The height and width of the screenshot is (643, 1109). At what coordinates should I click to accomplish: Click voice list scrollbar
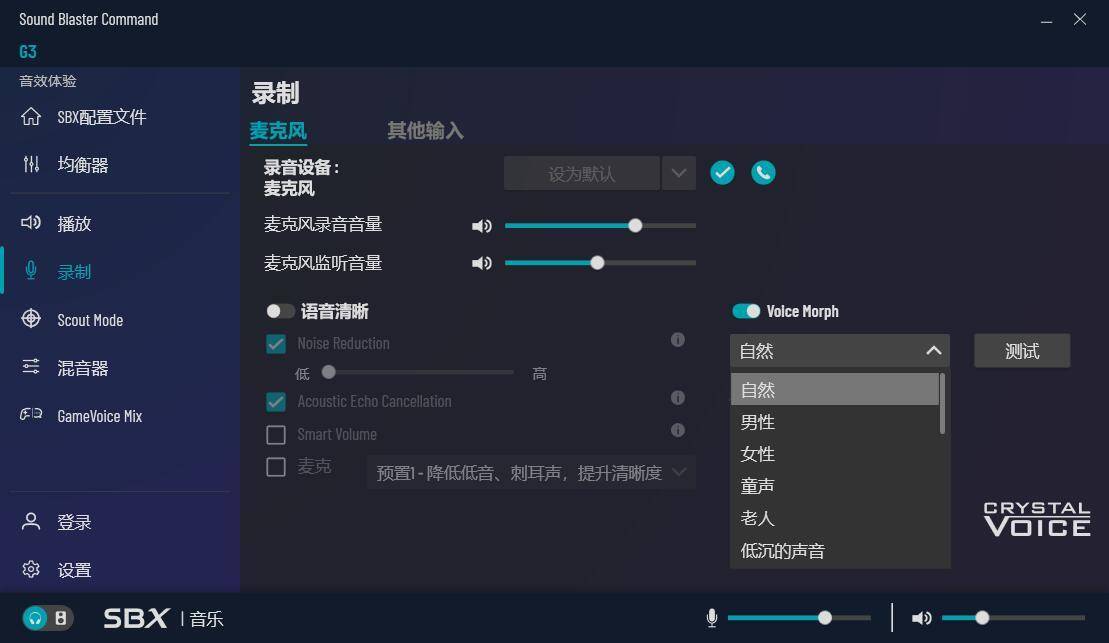[x=942, y=403]
